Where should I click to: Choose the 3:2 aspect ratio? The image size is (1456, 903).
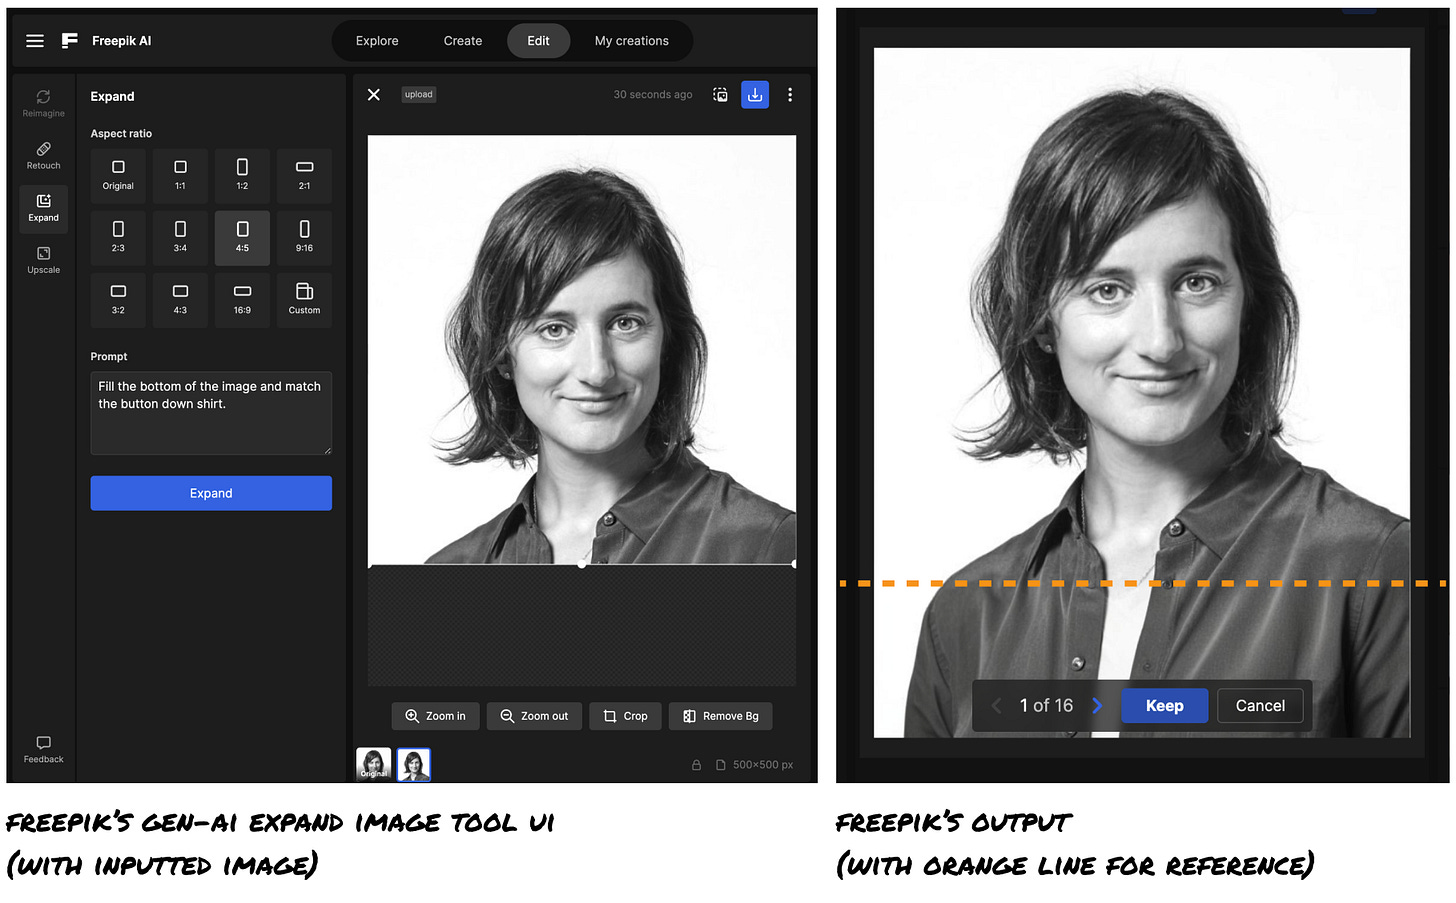[x=118, y=300]
